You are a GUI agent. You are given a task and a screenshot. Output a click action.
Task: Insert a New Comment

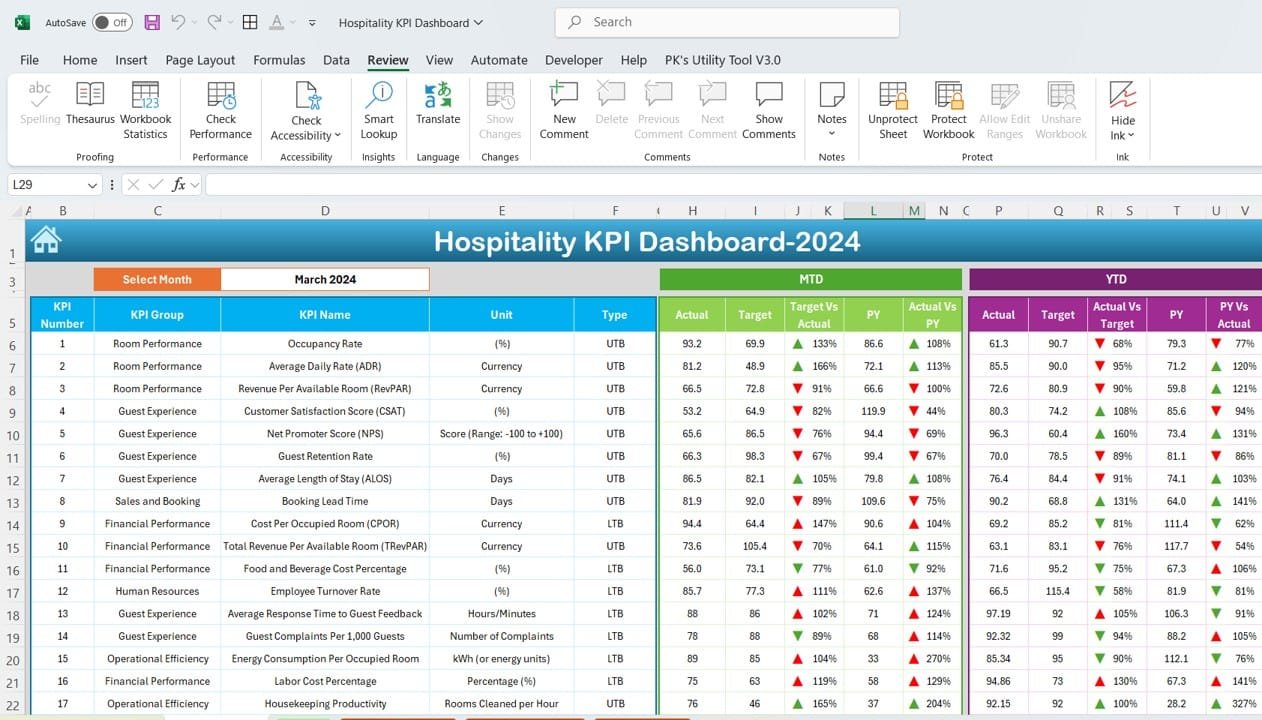(x=563, y=108)
